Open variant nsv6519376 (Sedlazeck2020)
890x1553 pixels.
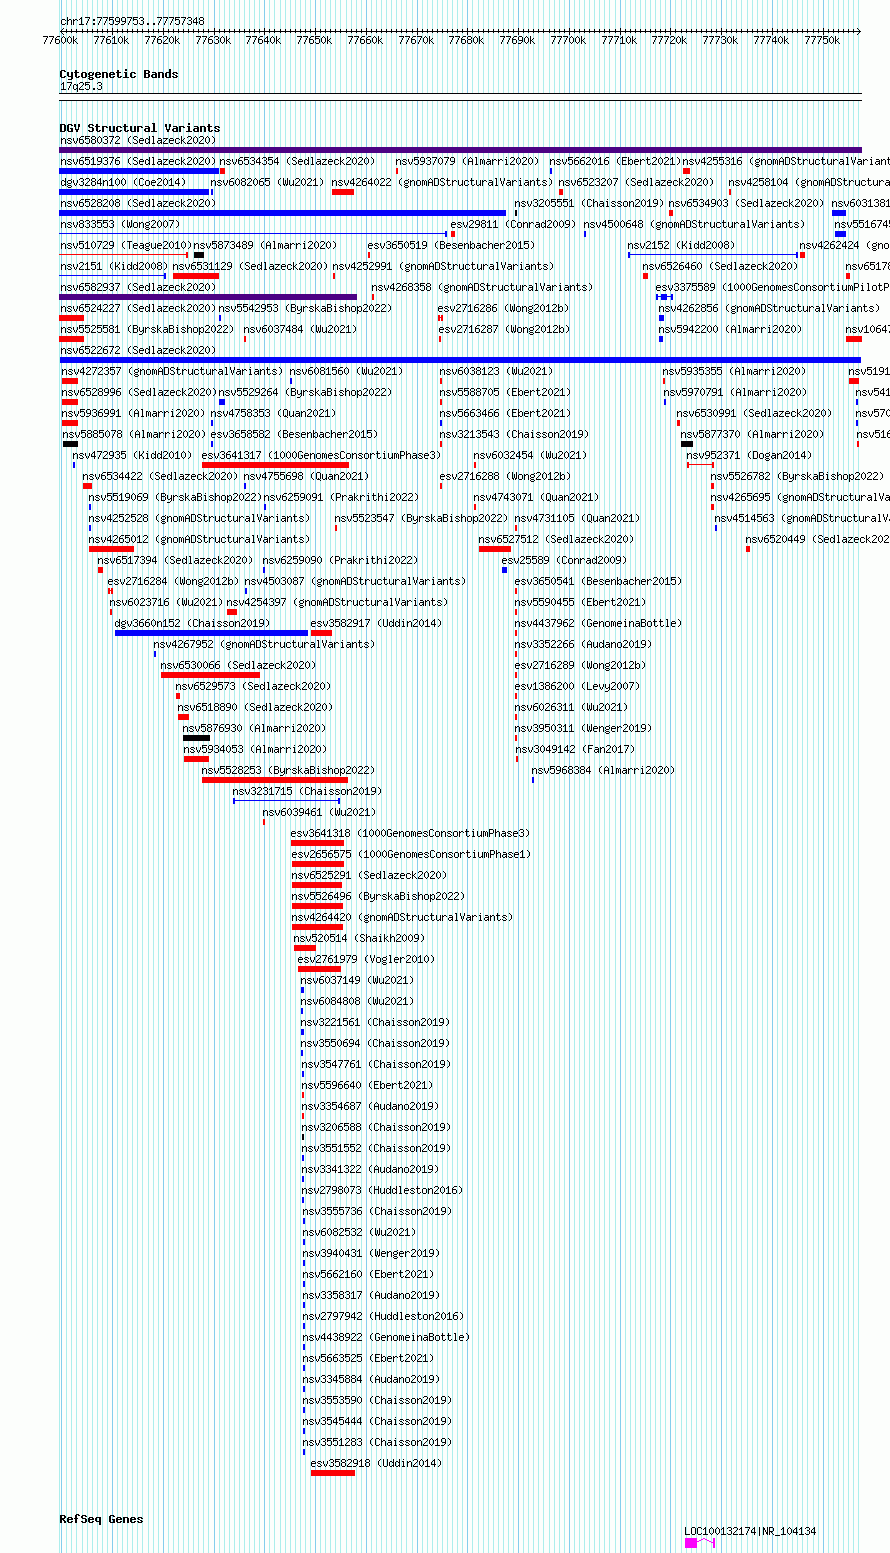(x=137, y=161)
